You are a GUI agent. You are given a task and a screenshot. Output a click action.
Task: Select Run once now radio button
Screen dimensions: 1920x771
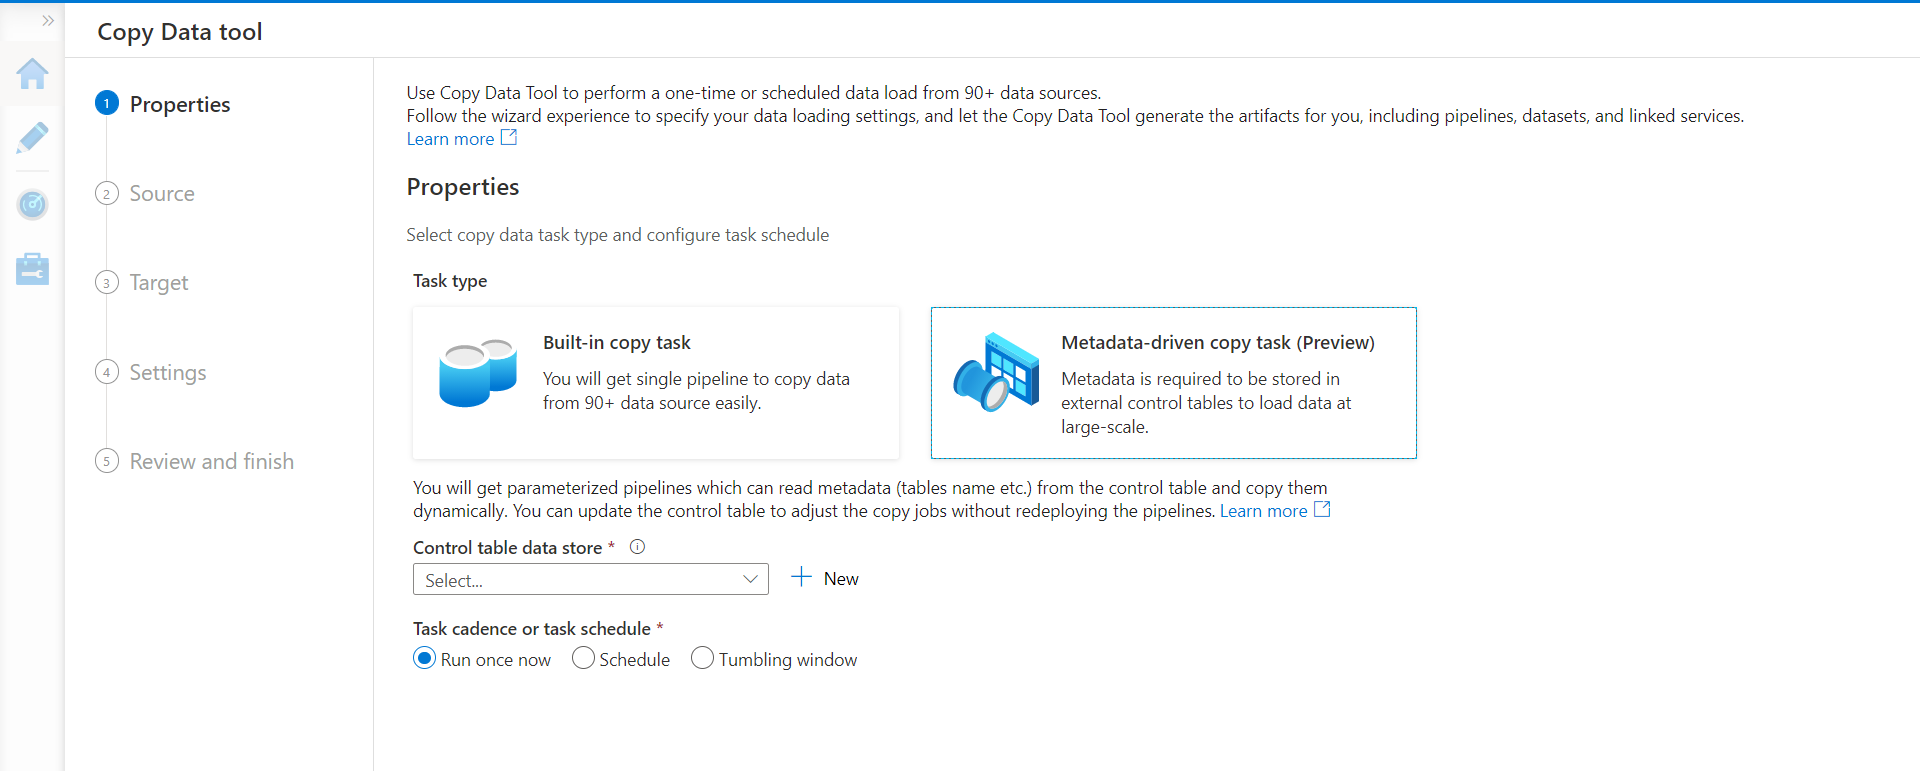pos(425,658)
